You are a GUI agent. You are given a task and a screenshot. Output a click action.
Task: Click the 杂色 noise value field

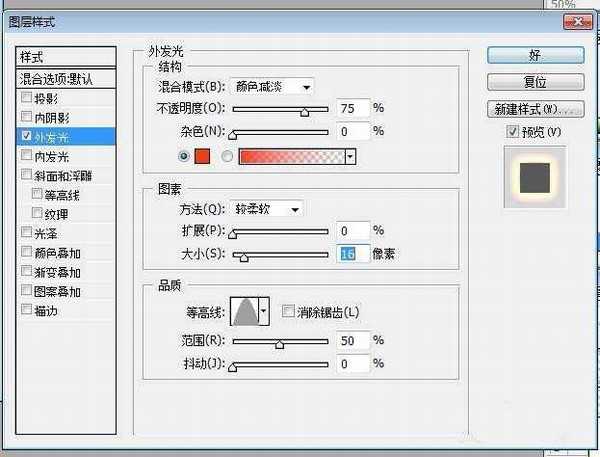coord(353,132)
